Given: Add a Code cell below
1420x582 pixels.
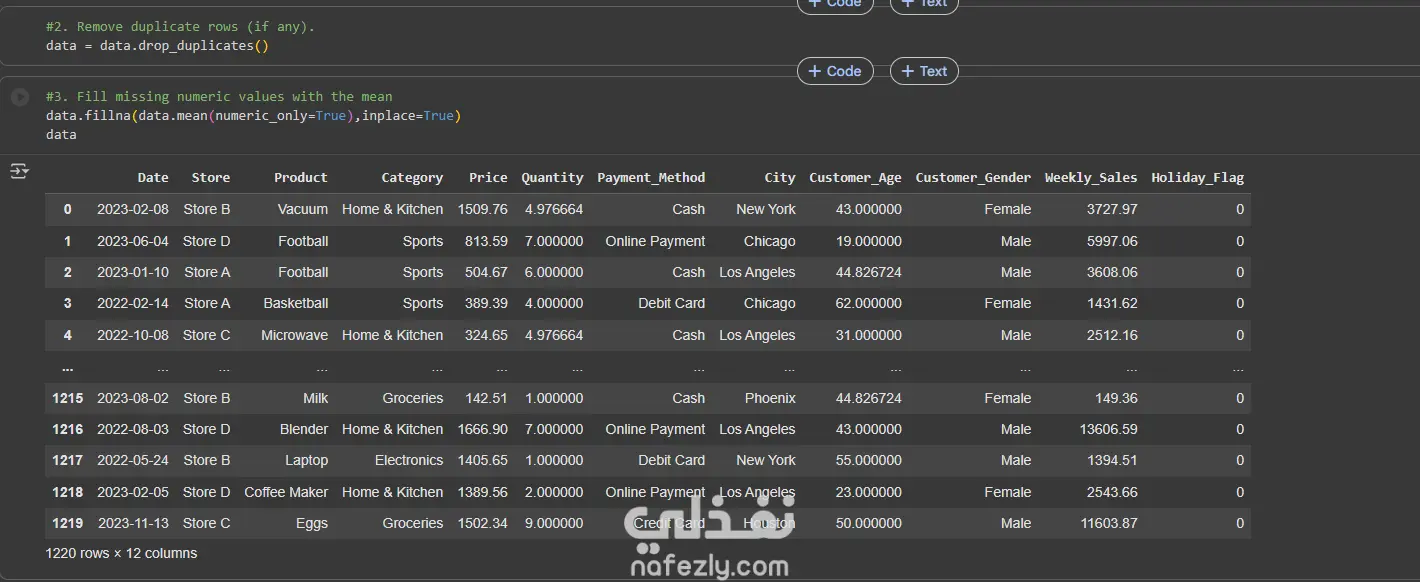Looking at the screenshot, I should click(x=835, y=71).
